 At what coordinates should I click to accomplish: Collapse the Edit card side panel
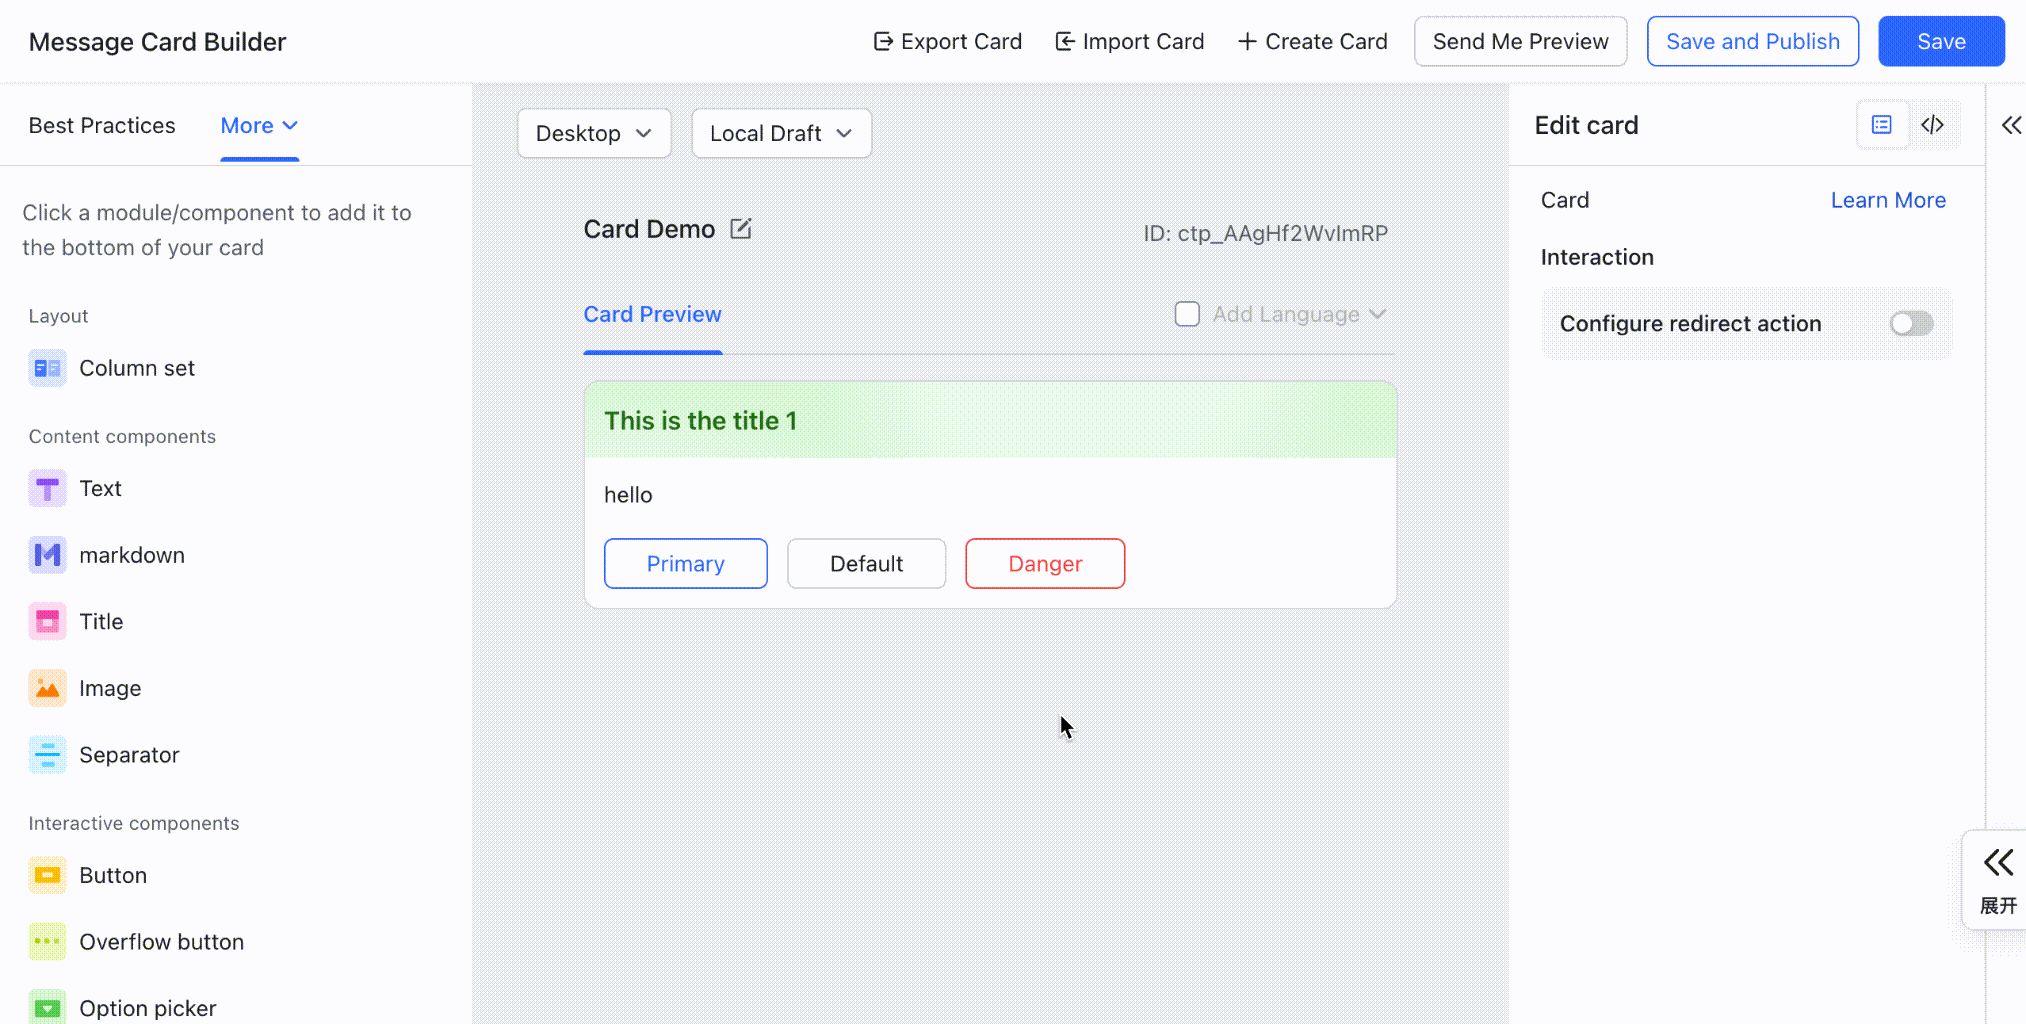pyautogui.click(x=2011, y=125)
